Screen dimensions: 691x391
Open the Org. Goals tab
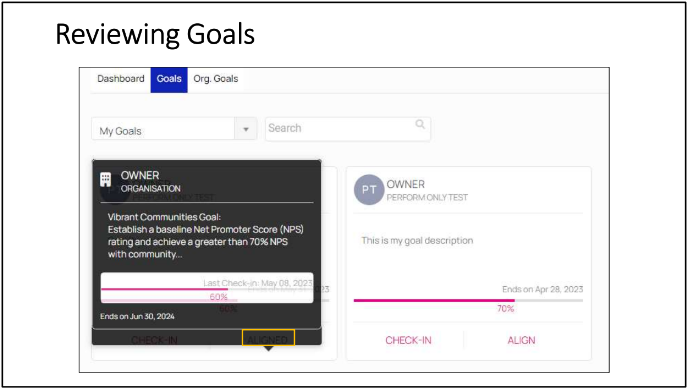tap(215, 79)
